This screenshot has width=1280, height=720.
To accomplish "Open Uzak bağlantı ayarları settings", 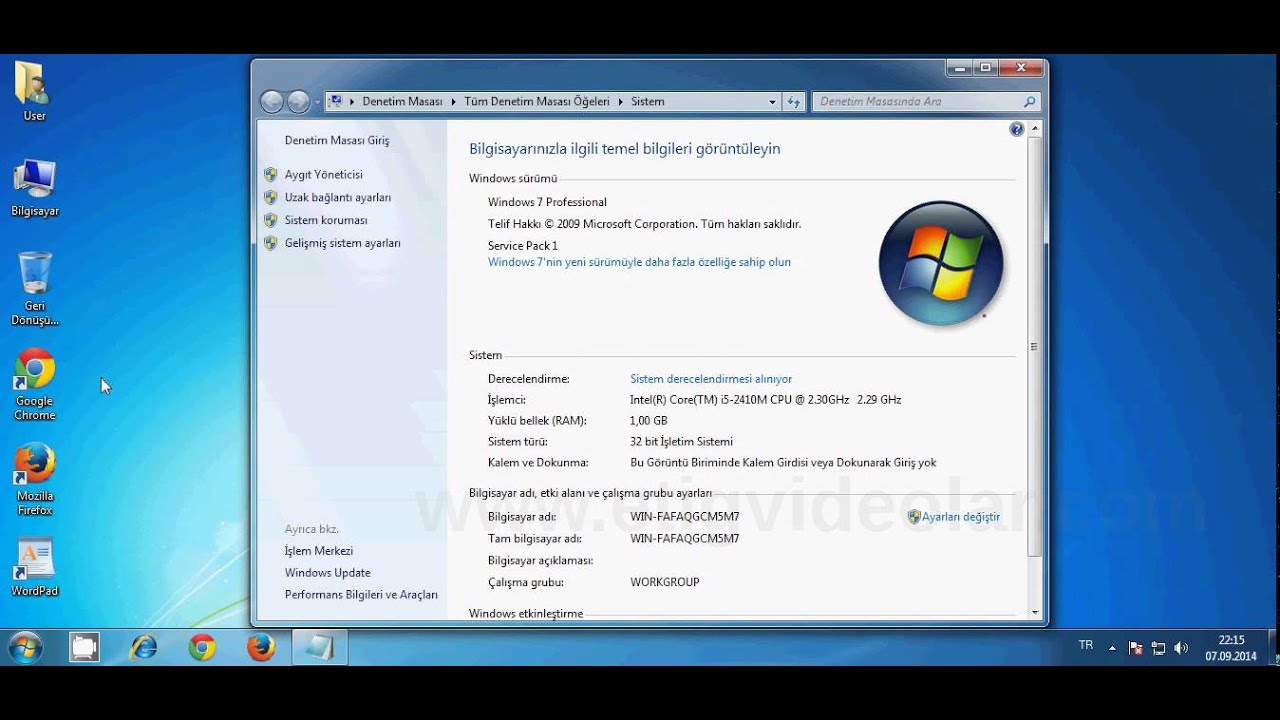I will 339,197.
